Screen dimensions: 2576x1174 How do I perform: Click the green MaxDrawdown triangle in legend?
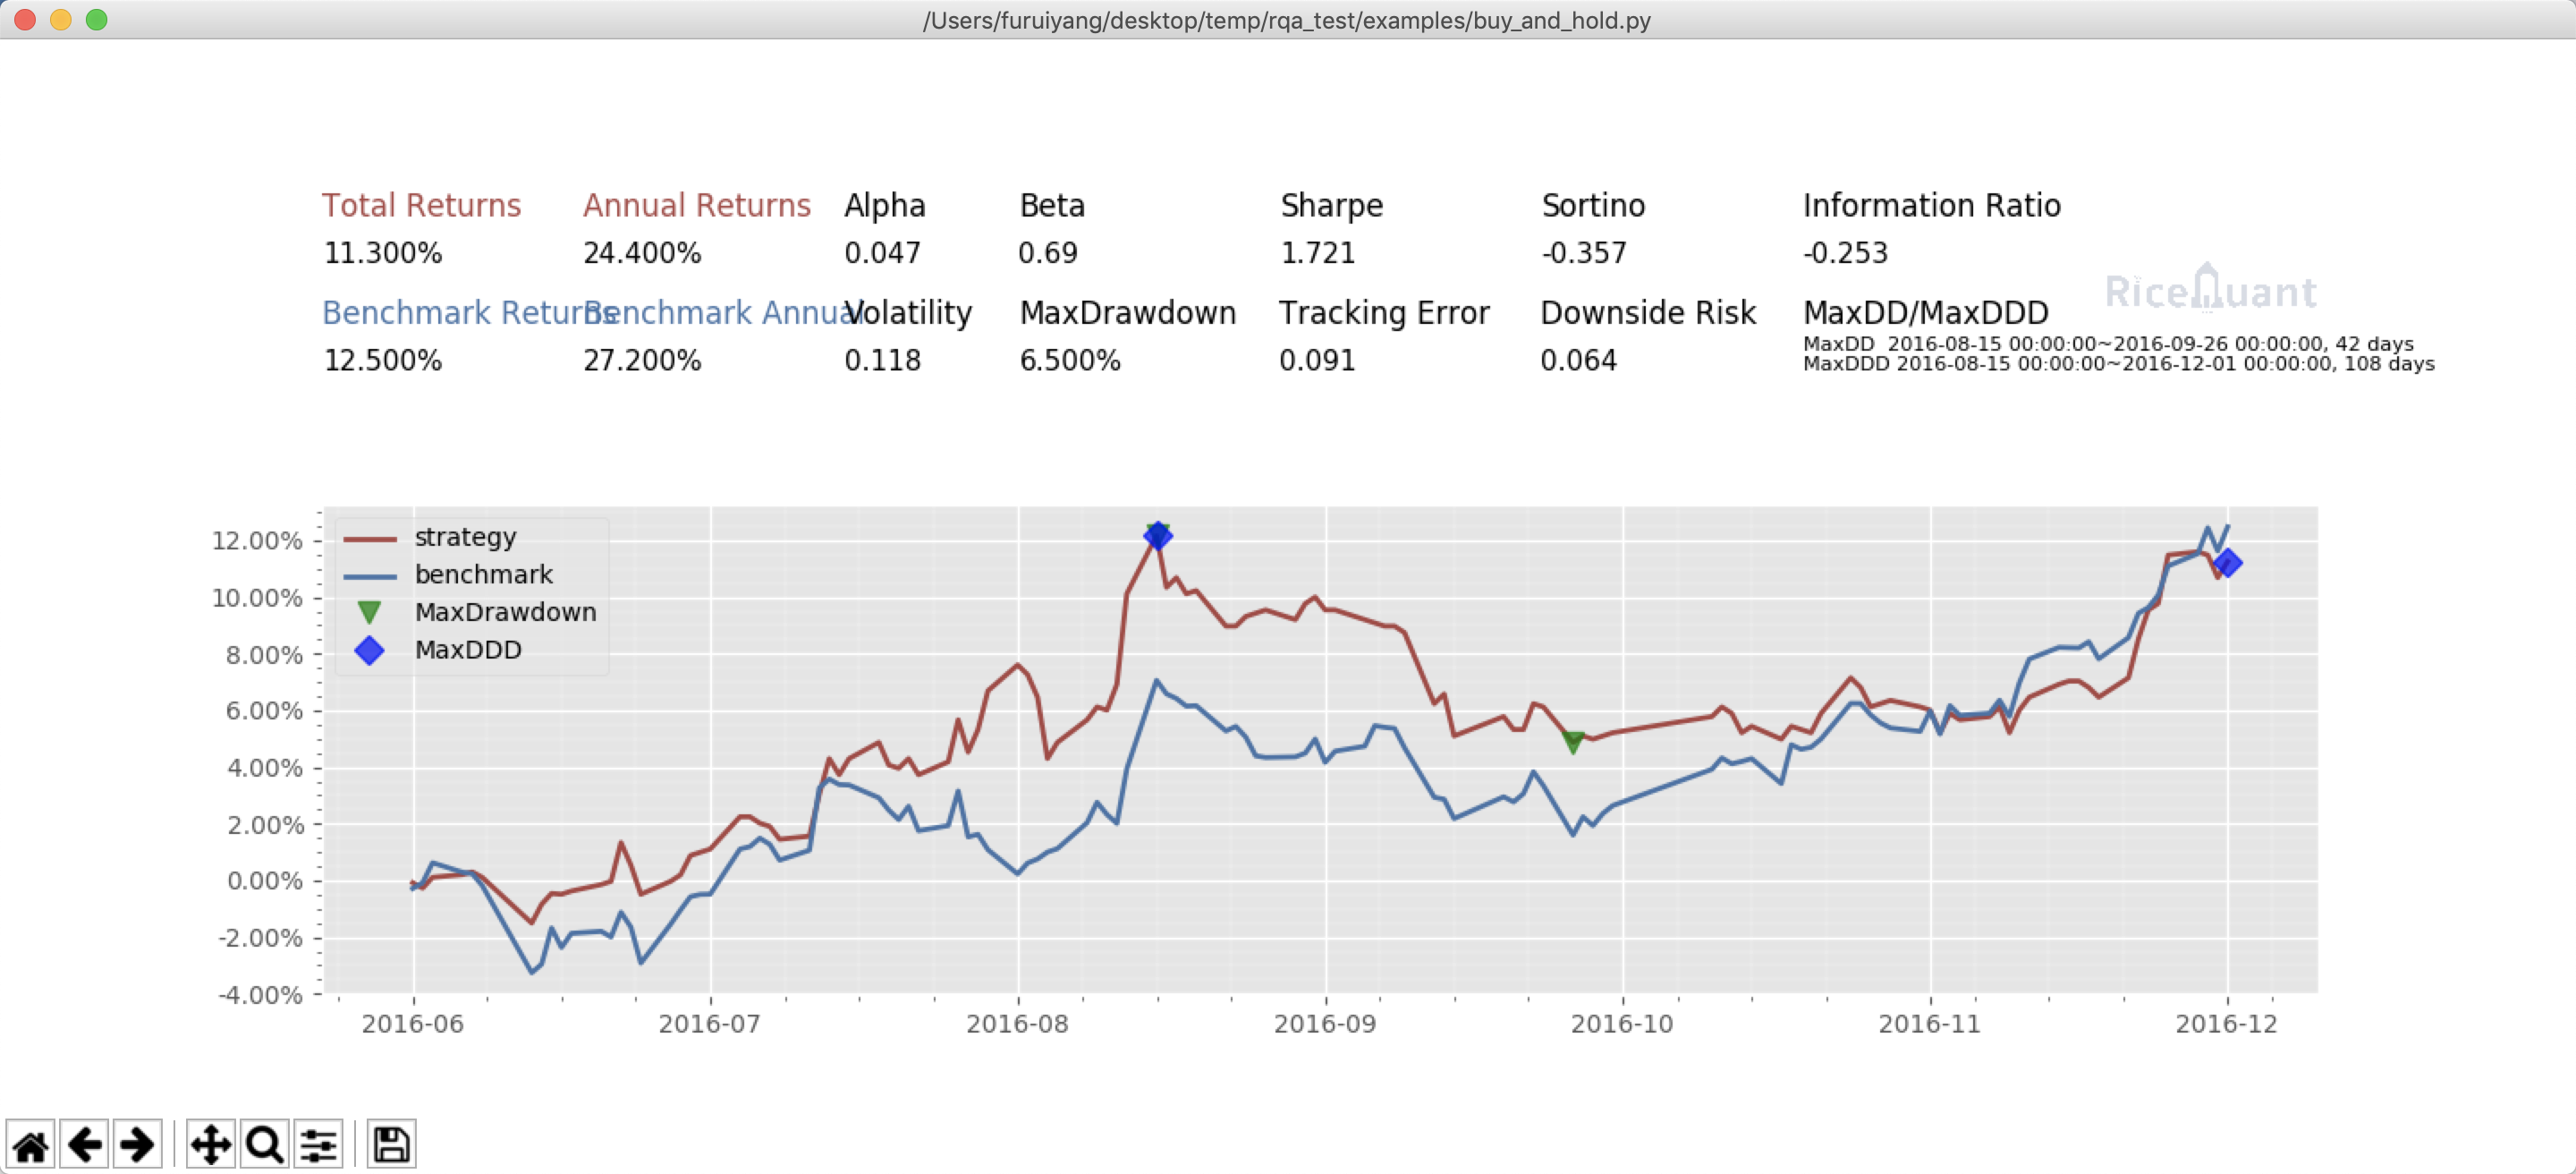coord(369,612)
